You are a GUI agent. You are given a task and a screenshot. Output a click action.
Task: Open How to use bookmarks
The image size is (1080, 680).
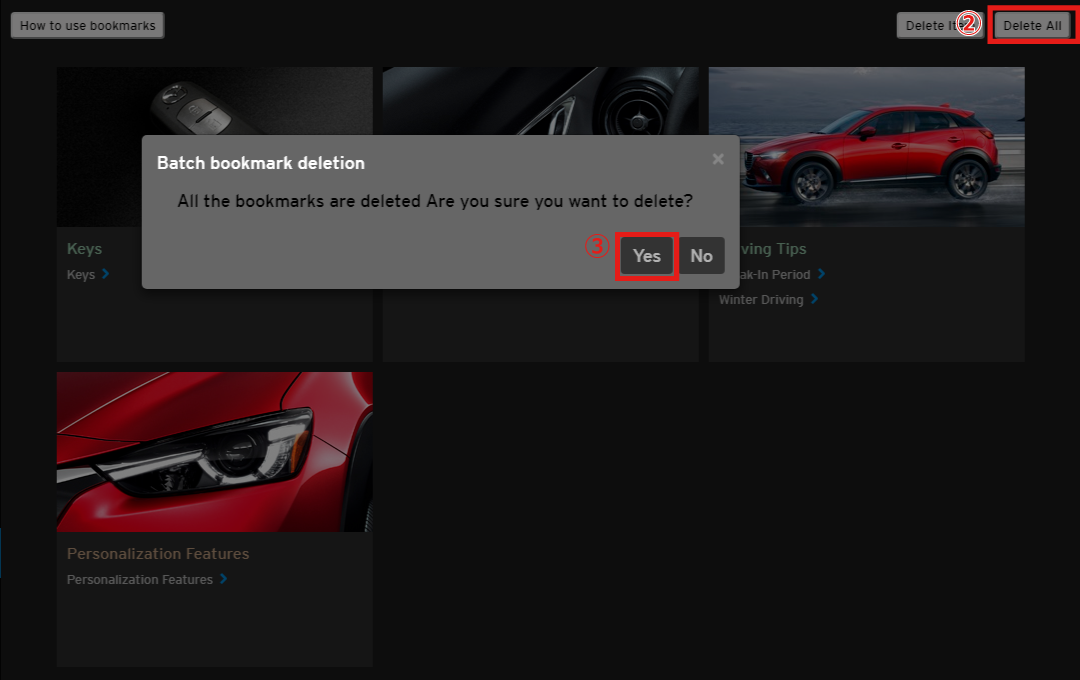(x=87, y=26)
